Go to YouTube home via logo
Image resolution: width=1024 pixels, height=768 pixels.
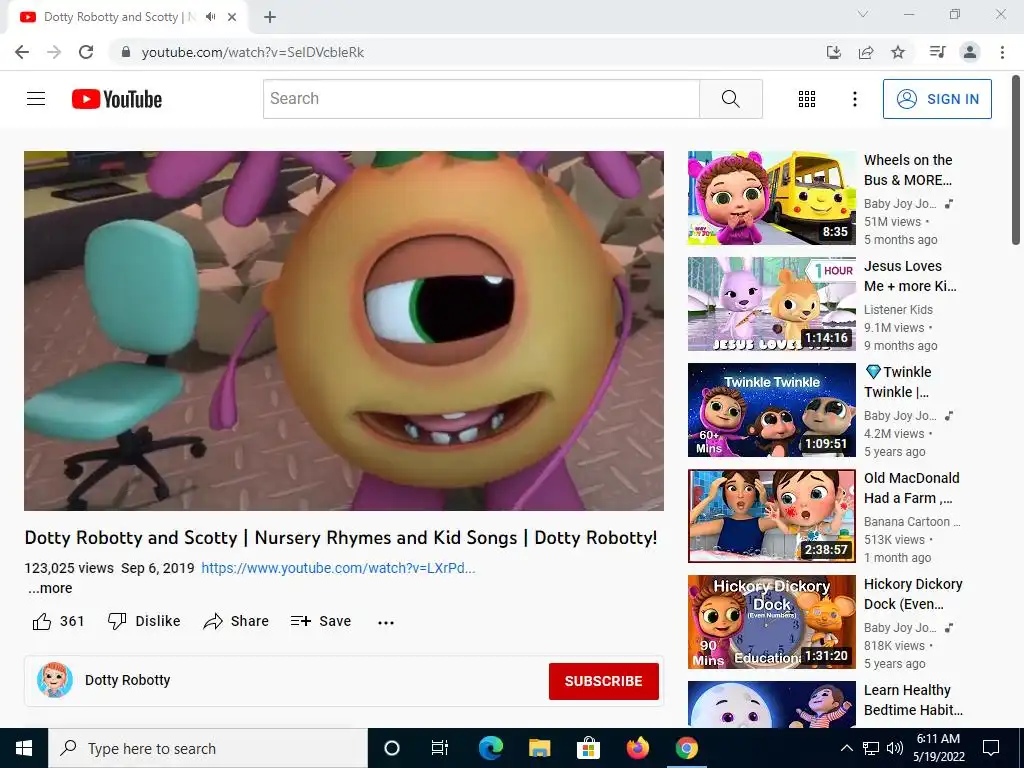(117, 99)
